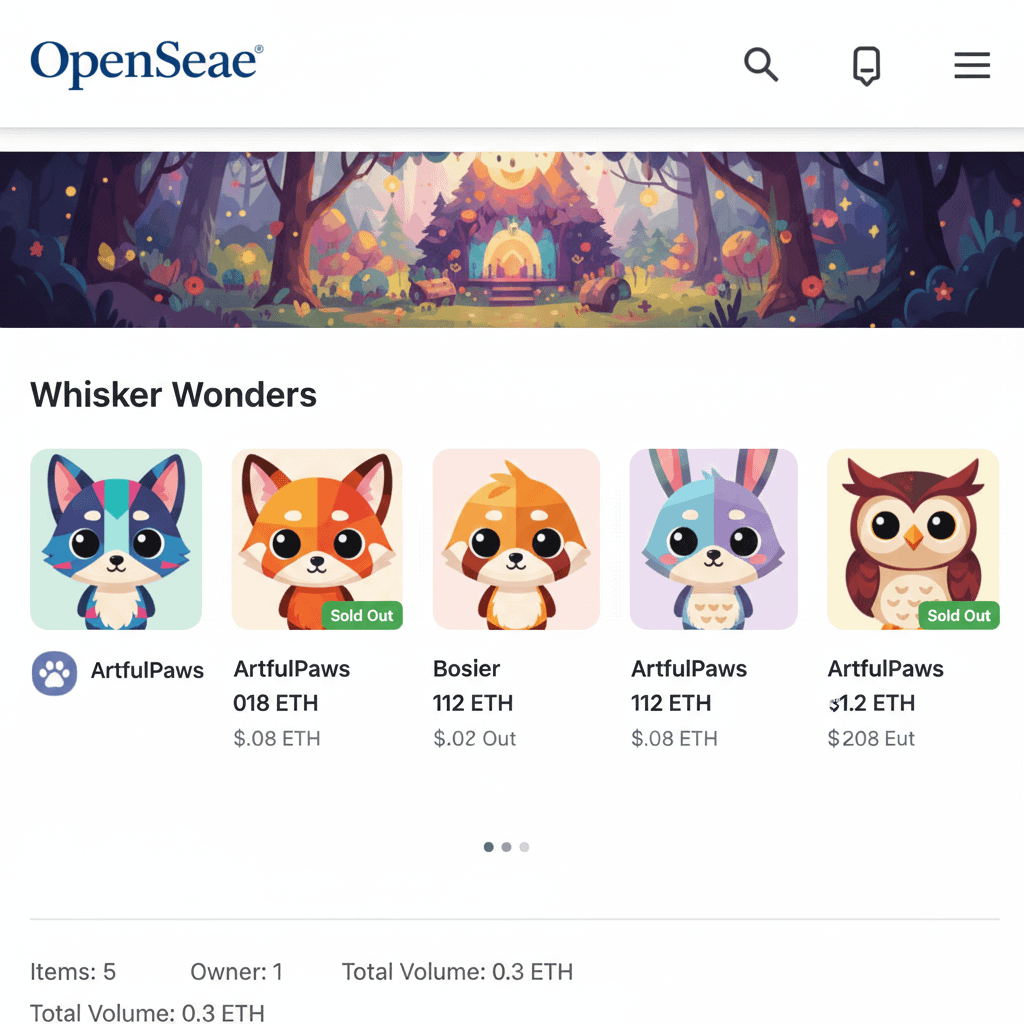Select the second carousel page dot
Viewport: 1024px width, 1024px height.
point(506,847)
